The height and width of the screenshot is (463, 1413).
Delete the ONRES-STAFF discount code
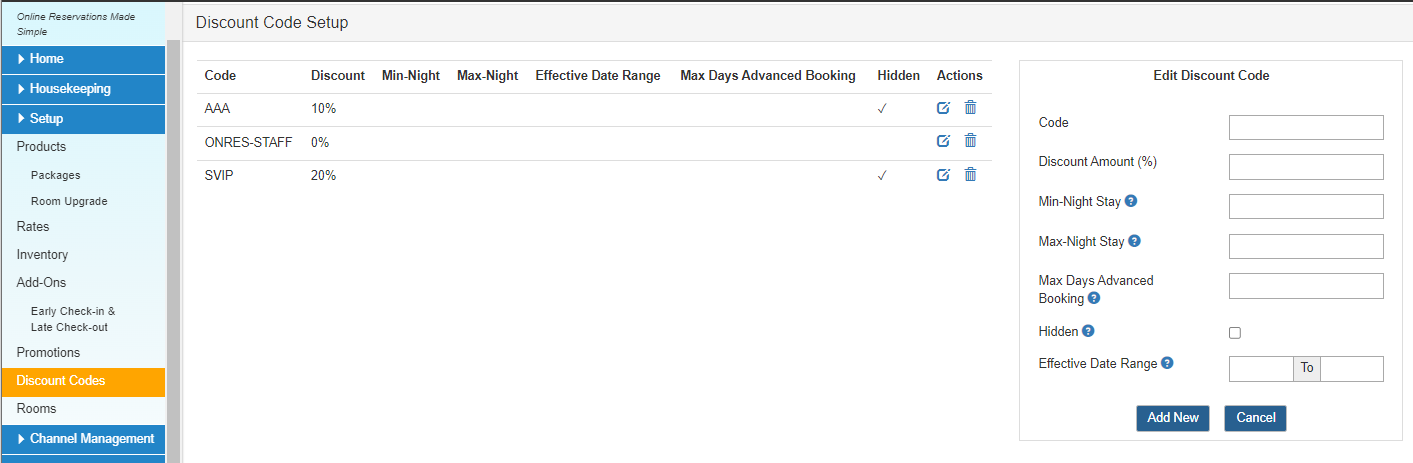pos(970,141)
